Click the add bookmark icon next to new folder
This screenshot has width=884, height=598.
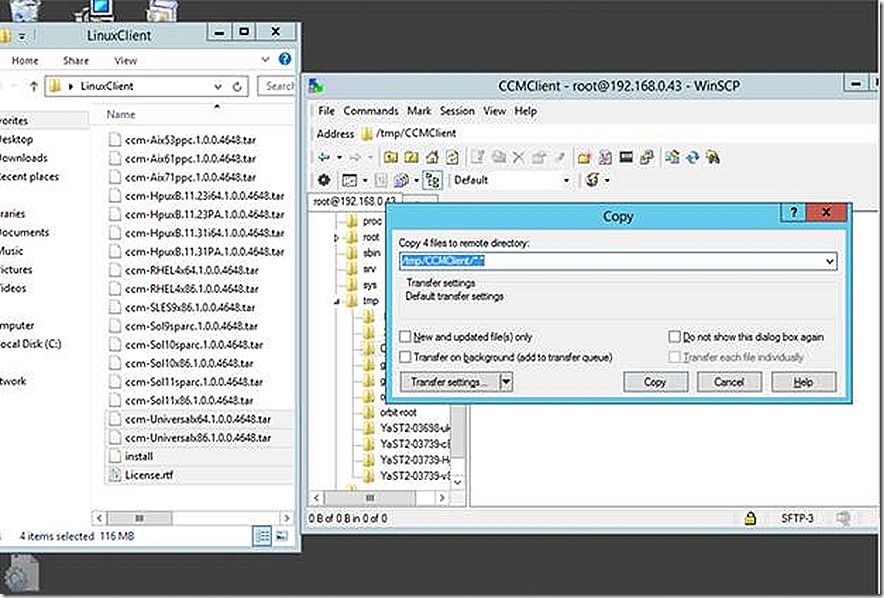point(605,157)
